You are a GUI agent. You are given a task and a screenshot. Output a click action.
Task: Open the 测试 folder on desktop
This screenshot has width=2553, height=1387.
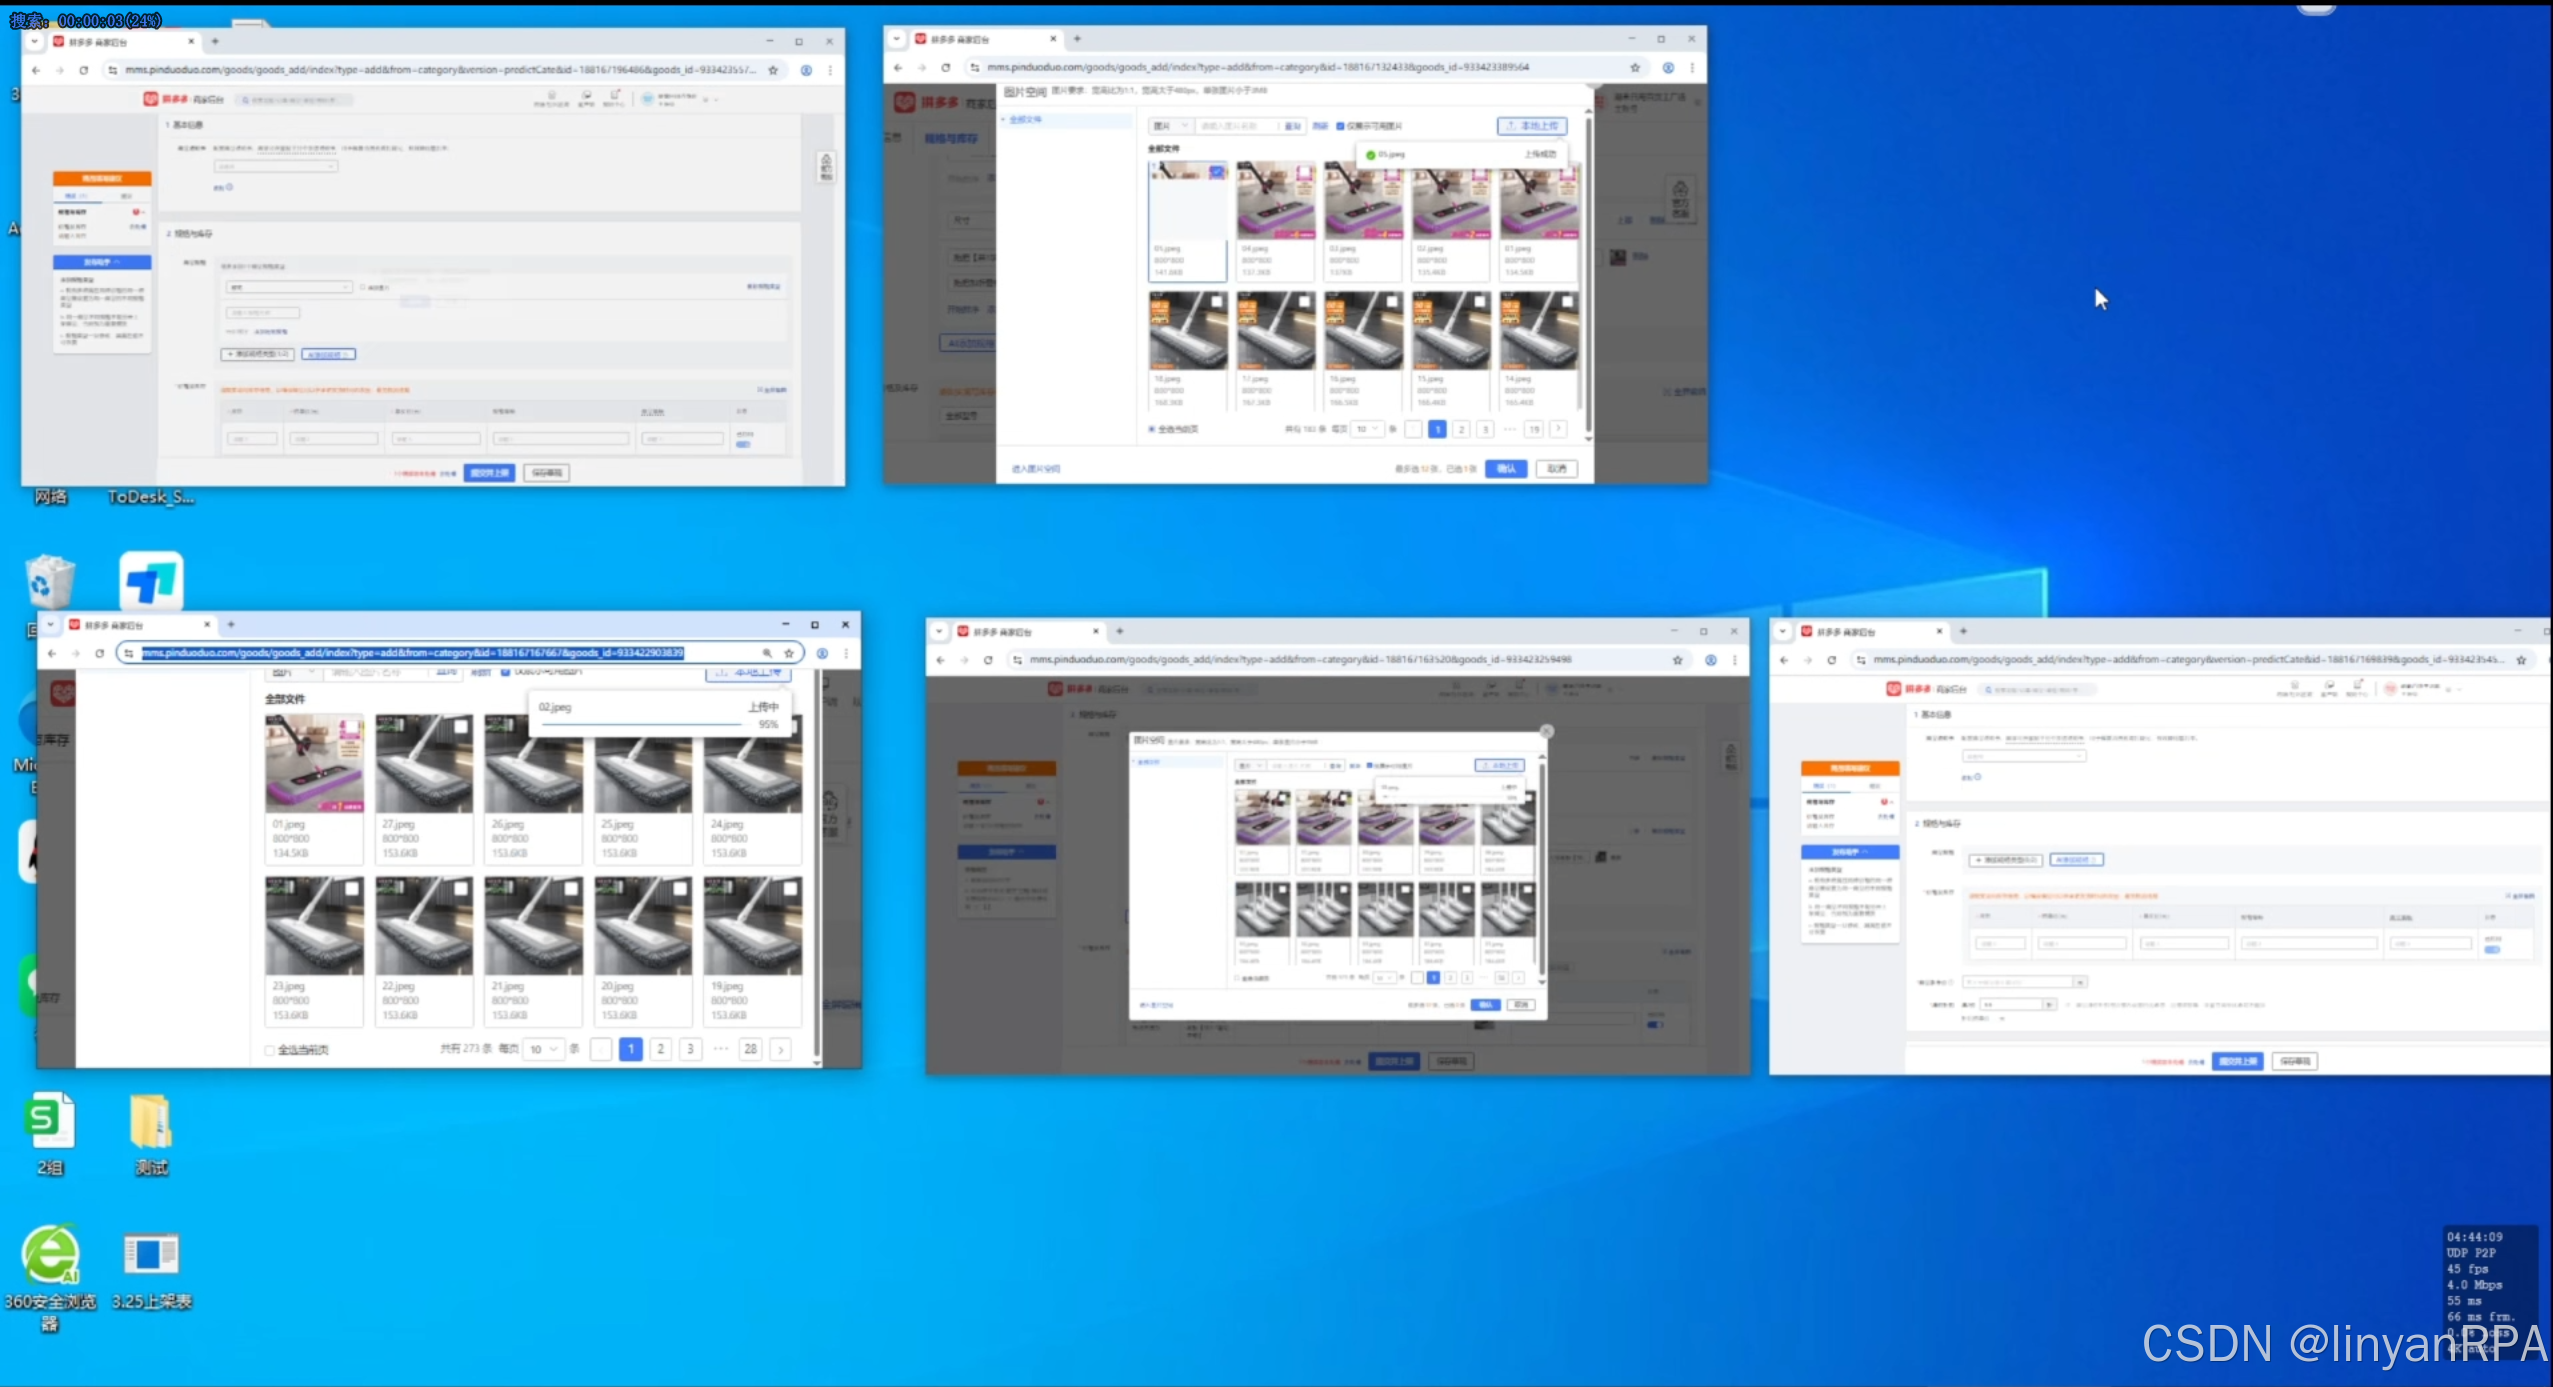pos(151,1133)
